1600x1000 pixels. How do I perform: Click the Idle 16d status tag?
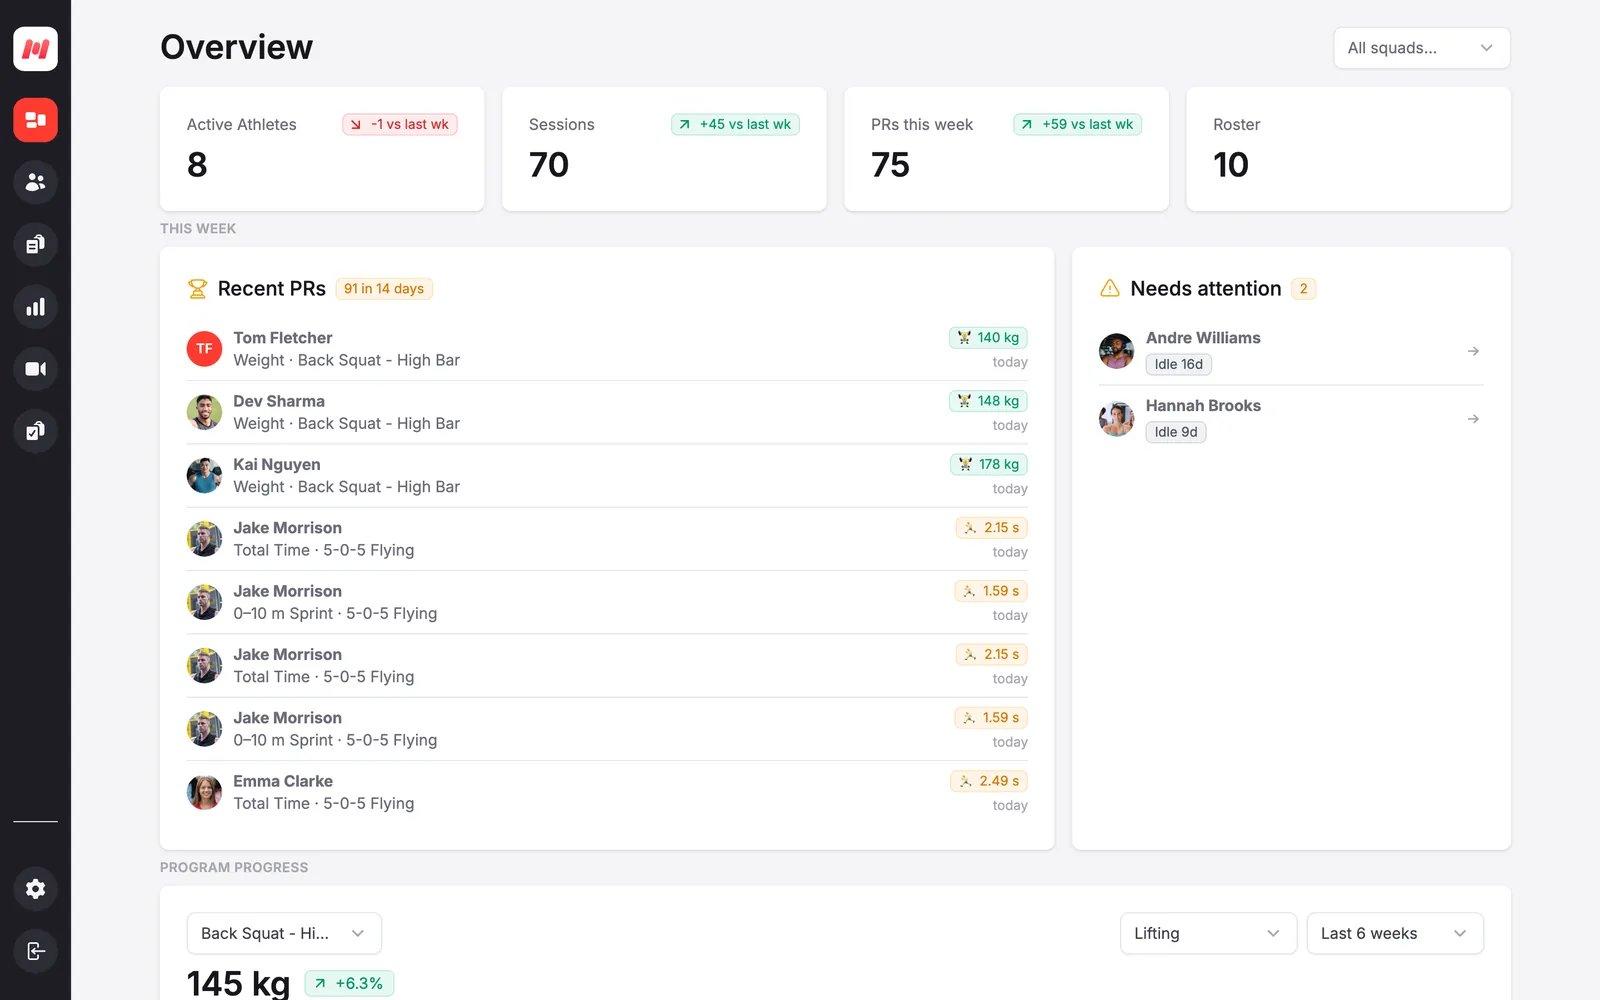(x=1179, y=364)
